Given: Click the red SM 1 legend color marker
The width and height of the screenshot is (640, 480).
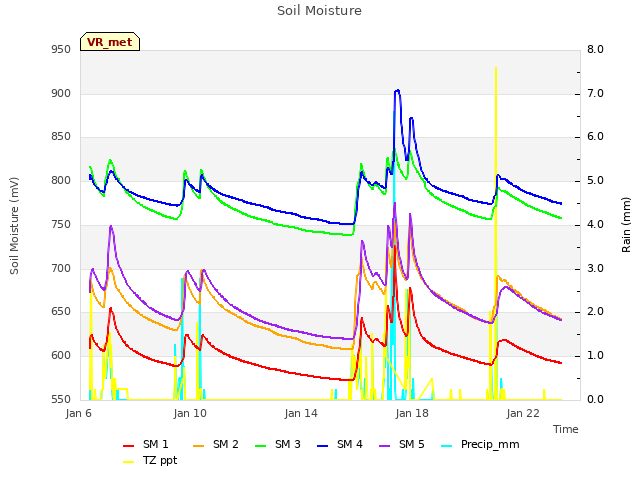Looking at the screenshot, I should click(x=129, y=446).
